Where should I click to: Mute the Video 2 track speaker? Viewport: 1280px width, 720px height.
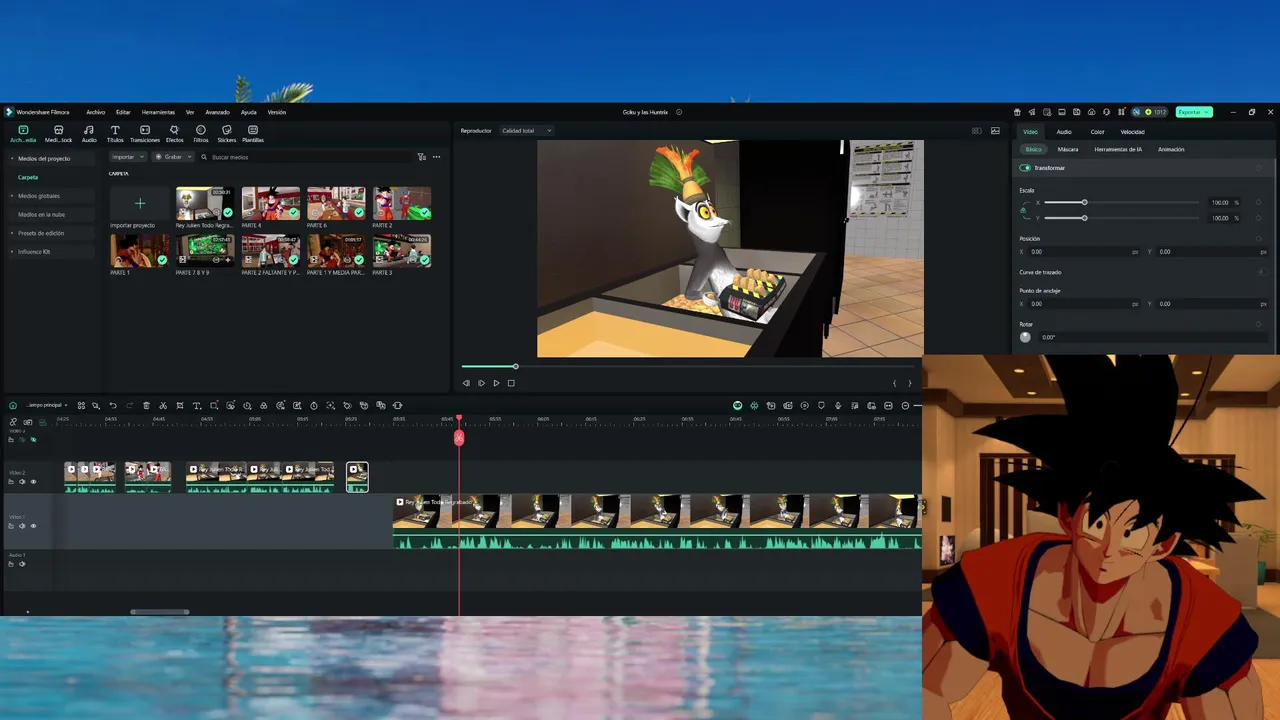pos(22,482)
